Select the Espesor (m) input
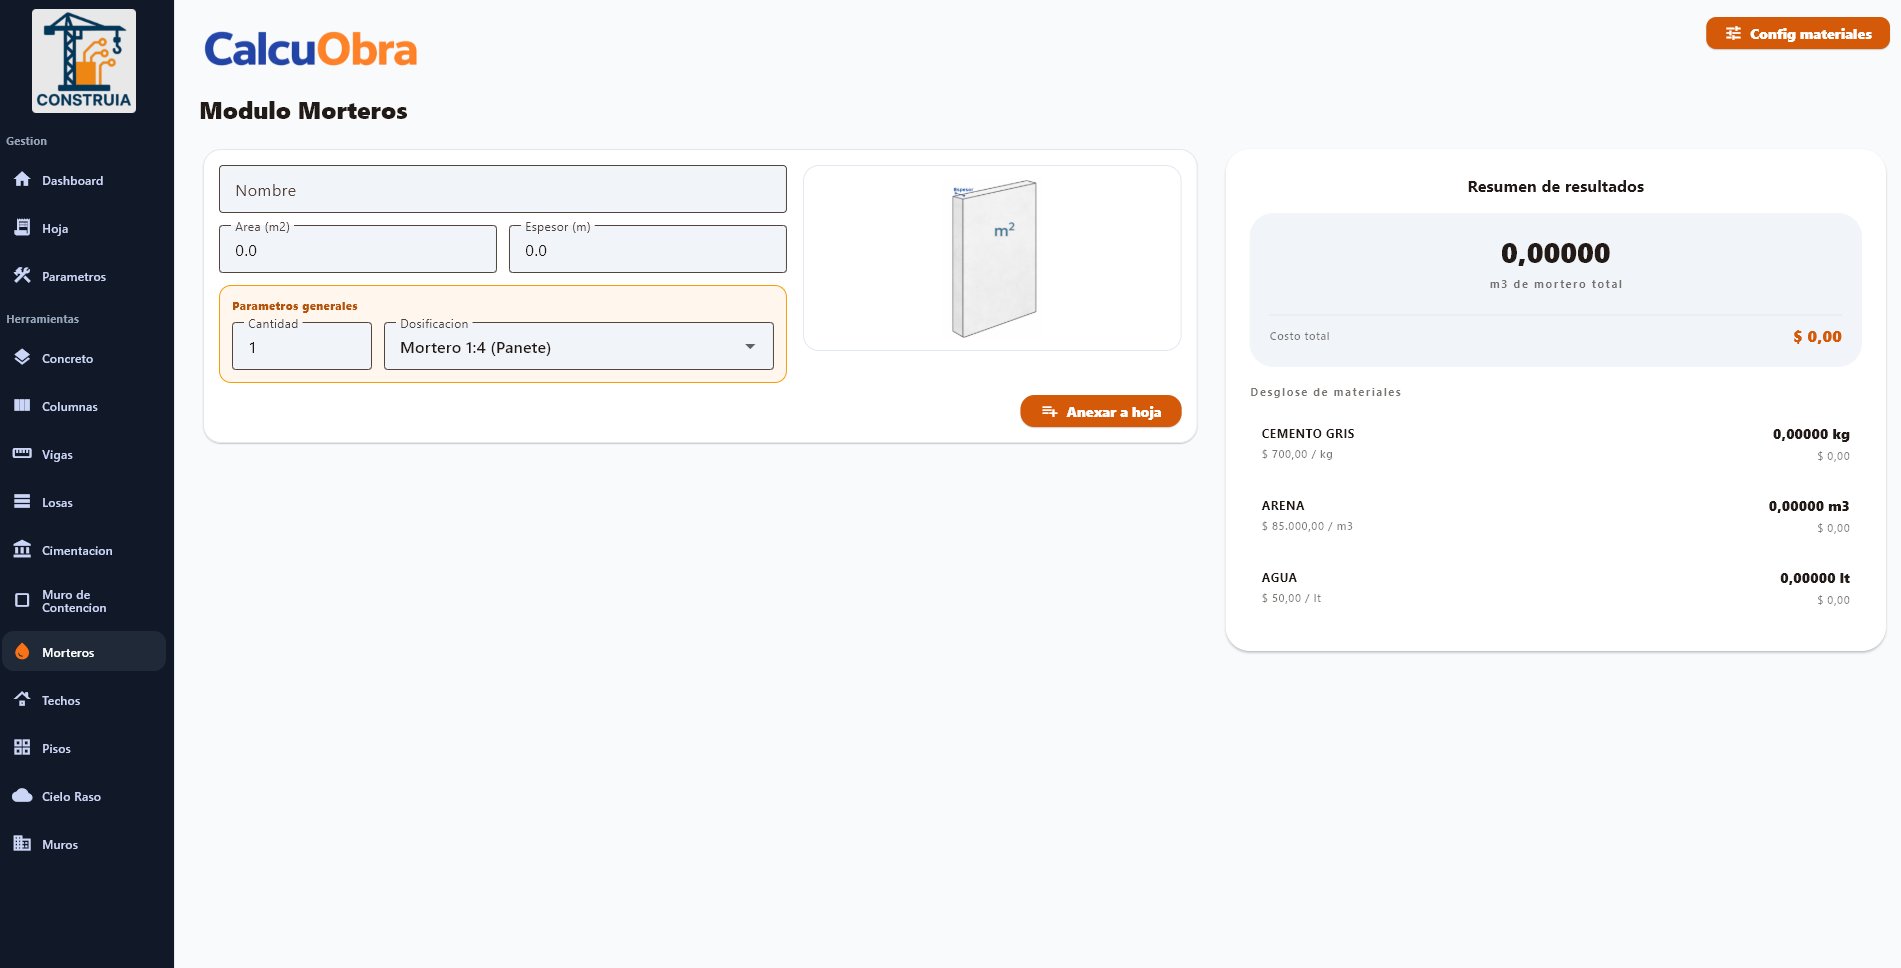This screenshot has width=1901, height=968. point(647,250)
